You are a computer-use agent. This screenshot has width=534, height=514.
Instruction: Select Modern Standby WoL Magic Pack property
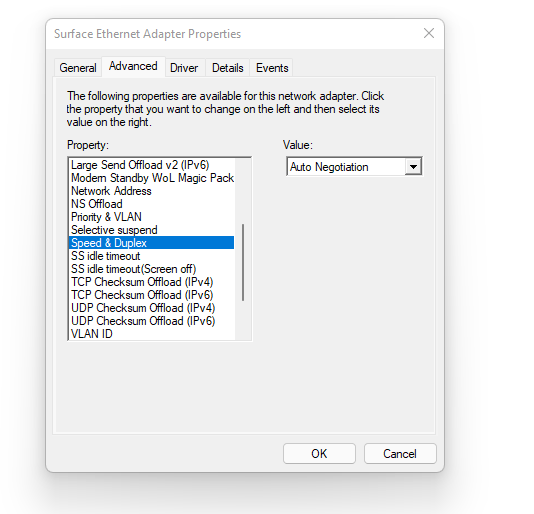click(x=152, y=178)
